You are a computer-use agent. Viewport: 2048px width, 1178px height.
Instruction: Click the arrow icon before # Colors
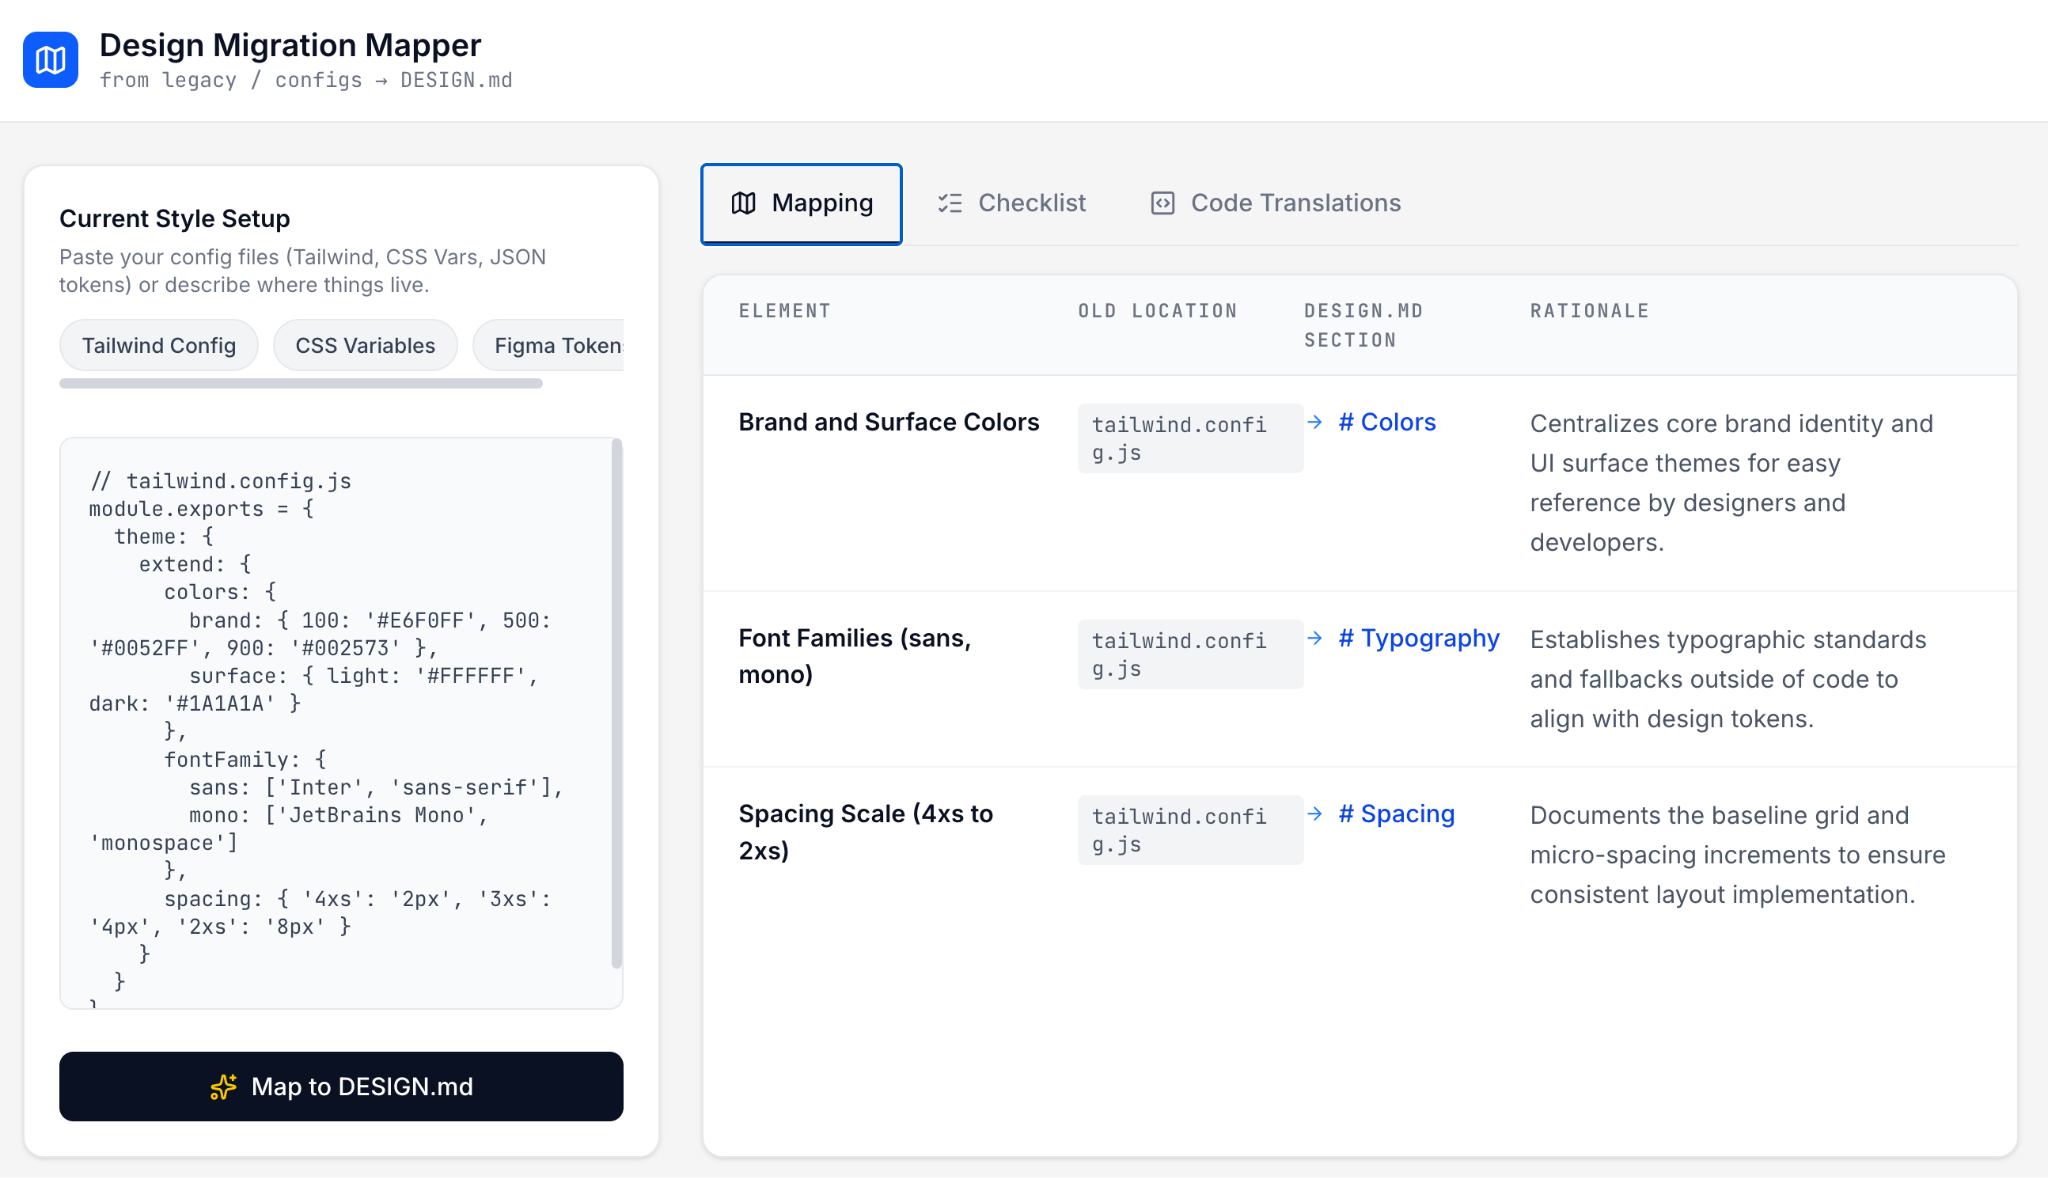point(1315,422)
